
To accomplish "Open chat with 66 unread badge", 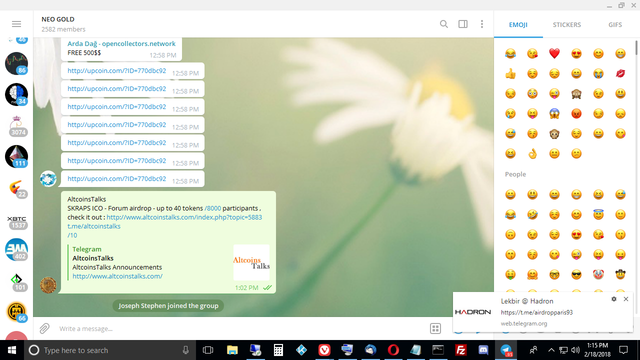I will click(x=16, y=311).
